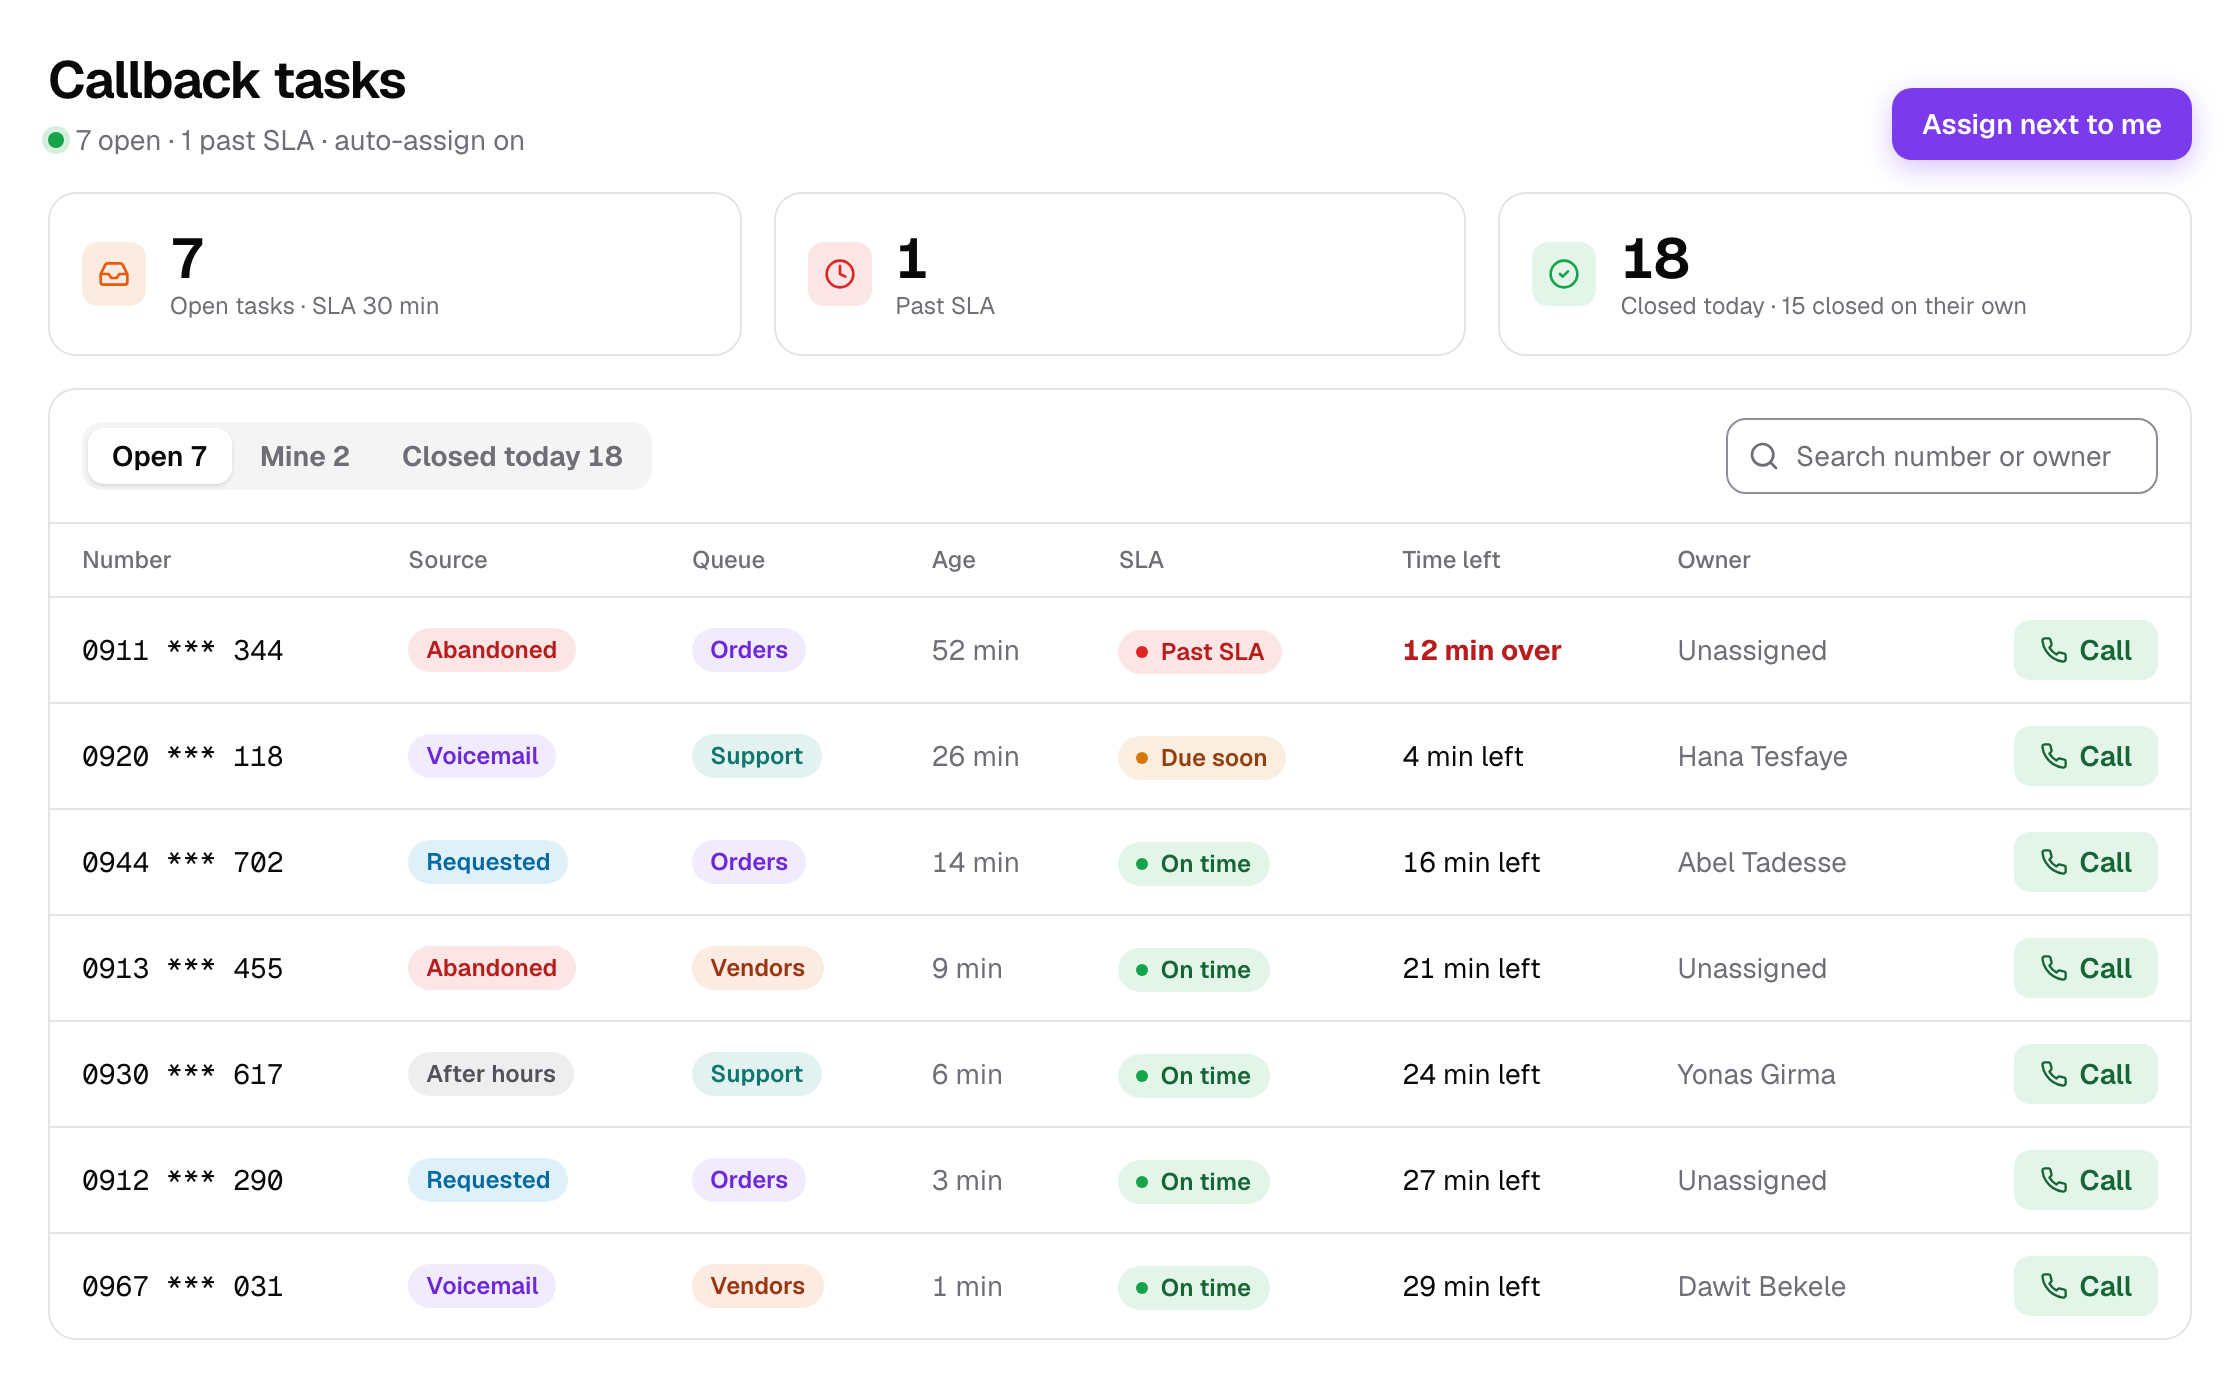Switch to the Open 7 tab
The width and height of the screenshot is (2240, 1388).
pyautogui.click(x=159, y=456)
